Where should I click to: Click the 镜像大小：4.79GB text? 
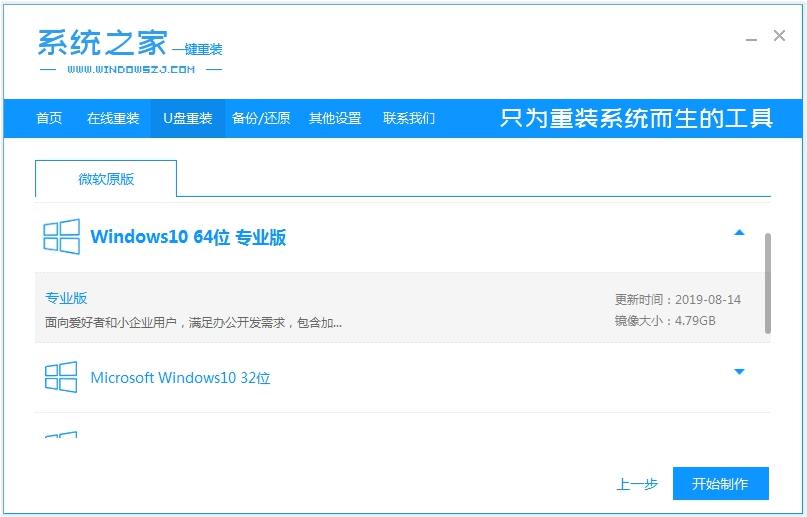[665, 320]
